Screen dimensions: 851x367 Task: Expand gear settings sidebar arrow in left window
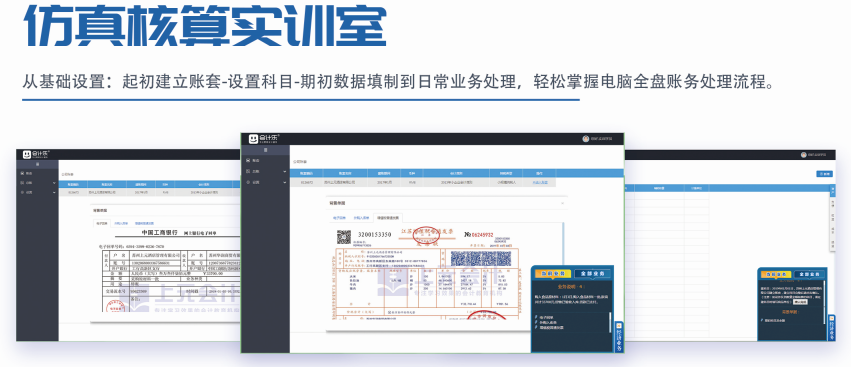[54, 192]
